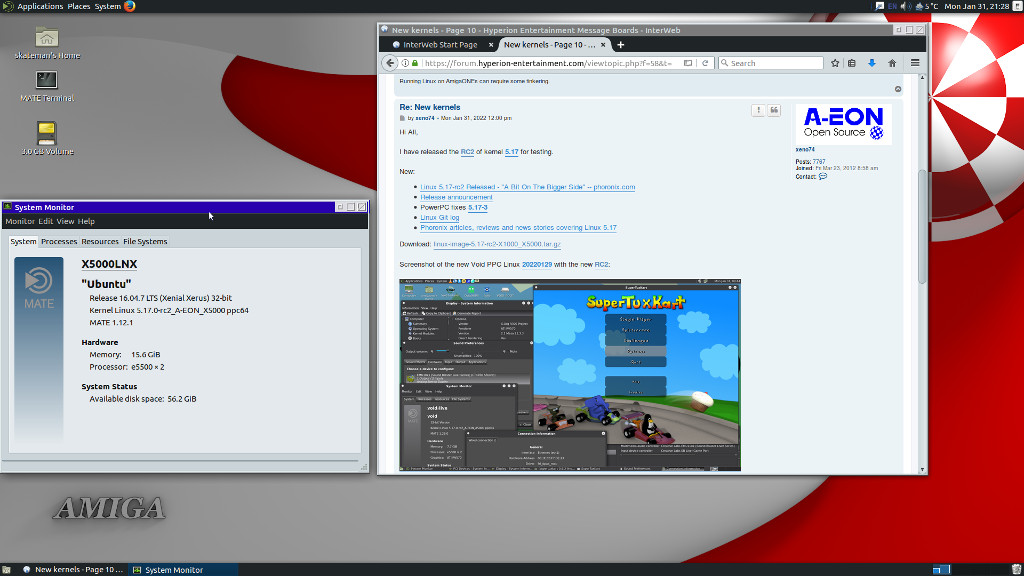Click the green padlock security icon
This screenshot has width=1024, height=576.
click(415, 63)
